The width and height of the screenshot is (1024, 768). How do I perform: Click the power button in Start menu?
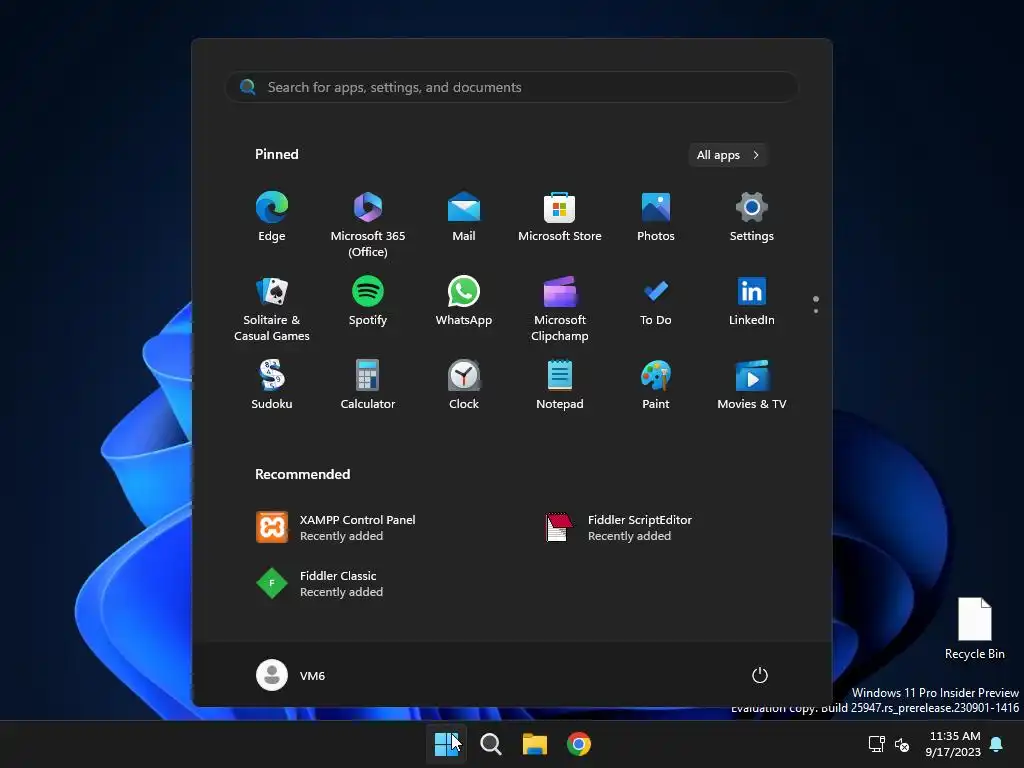point(760,675)
